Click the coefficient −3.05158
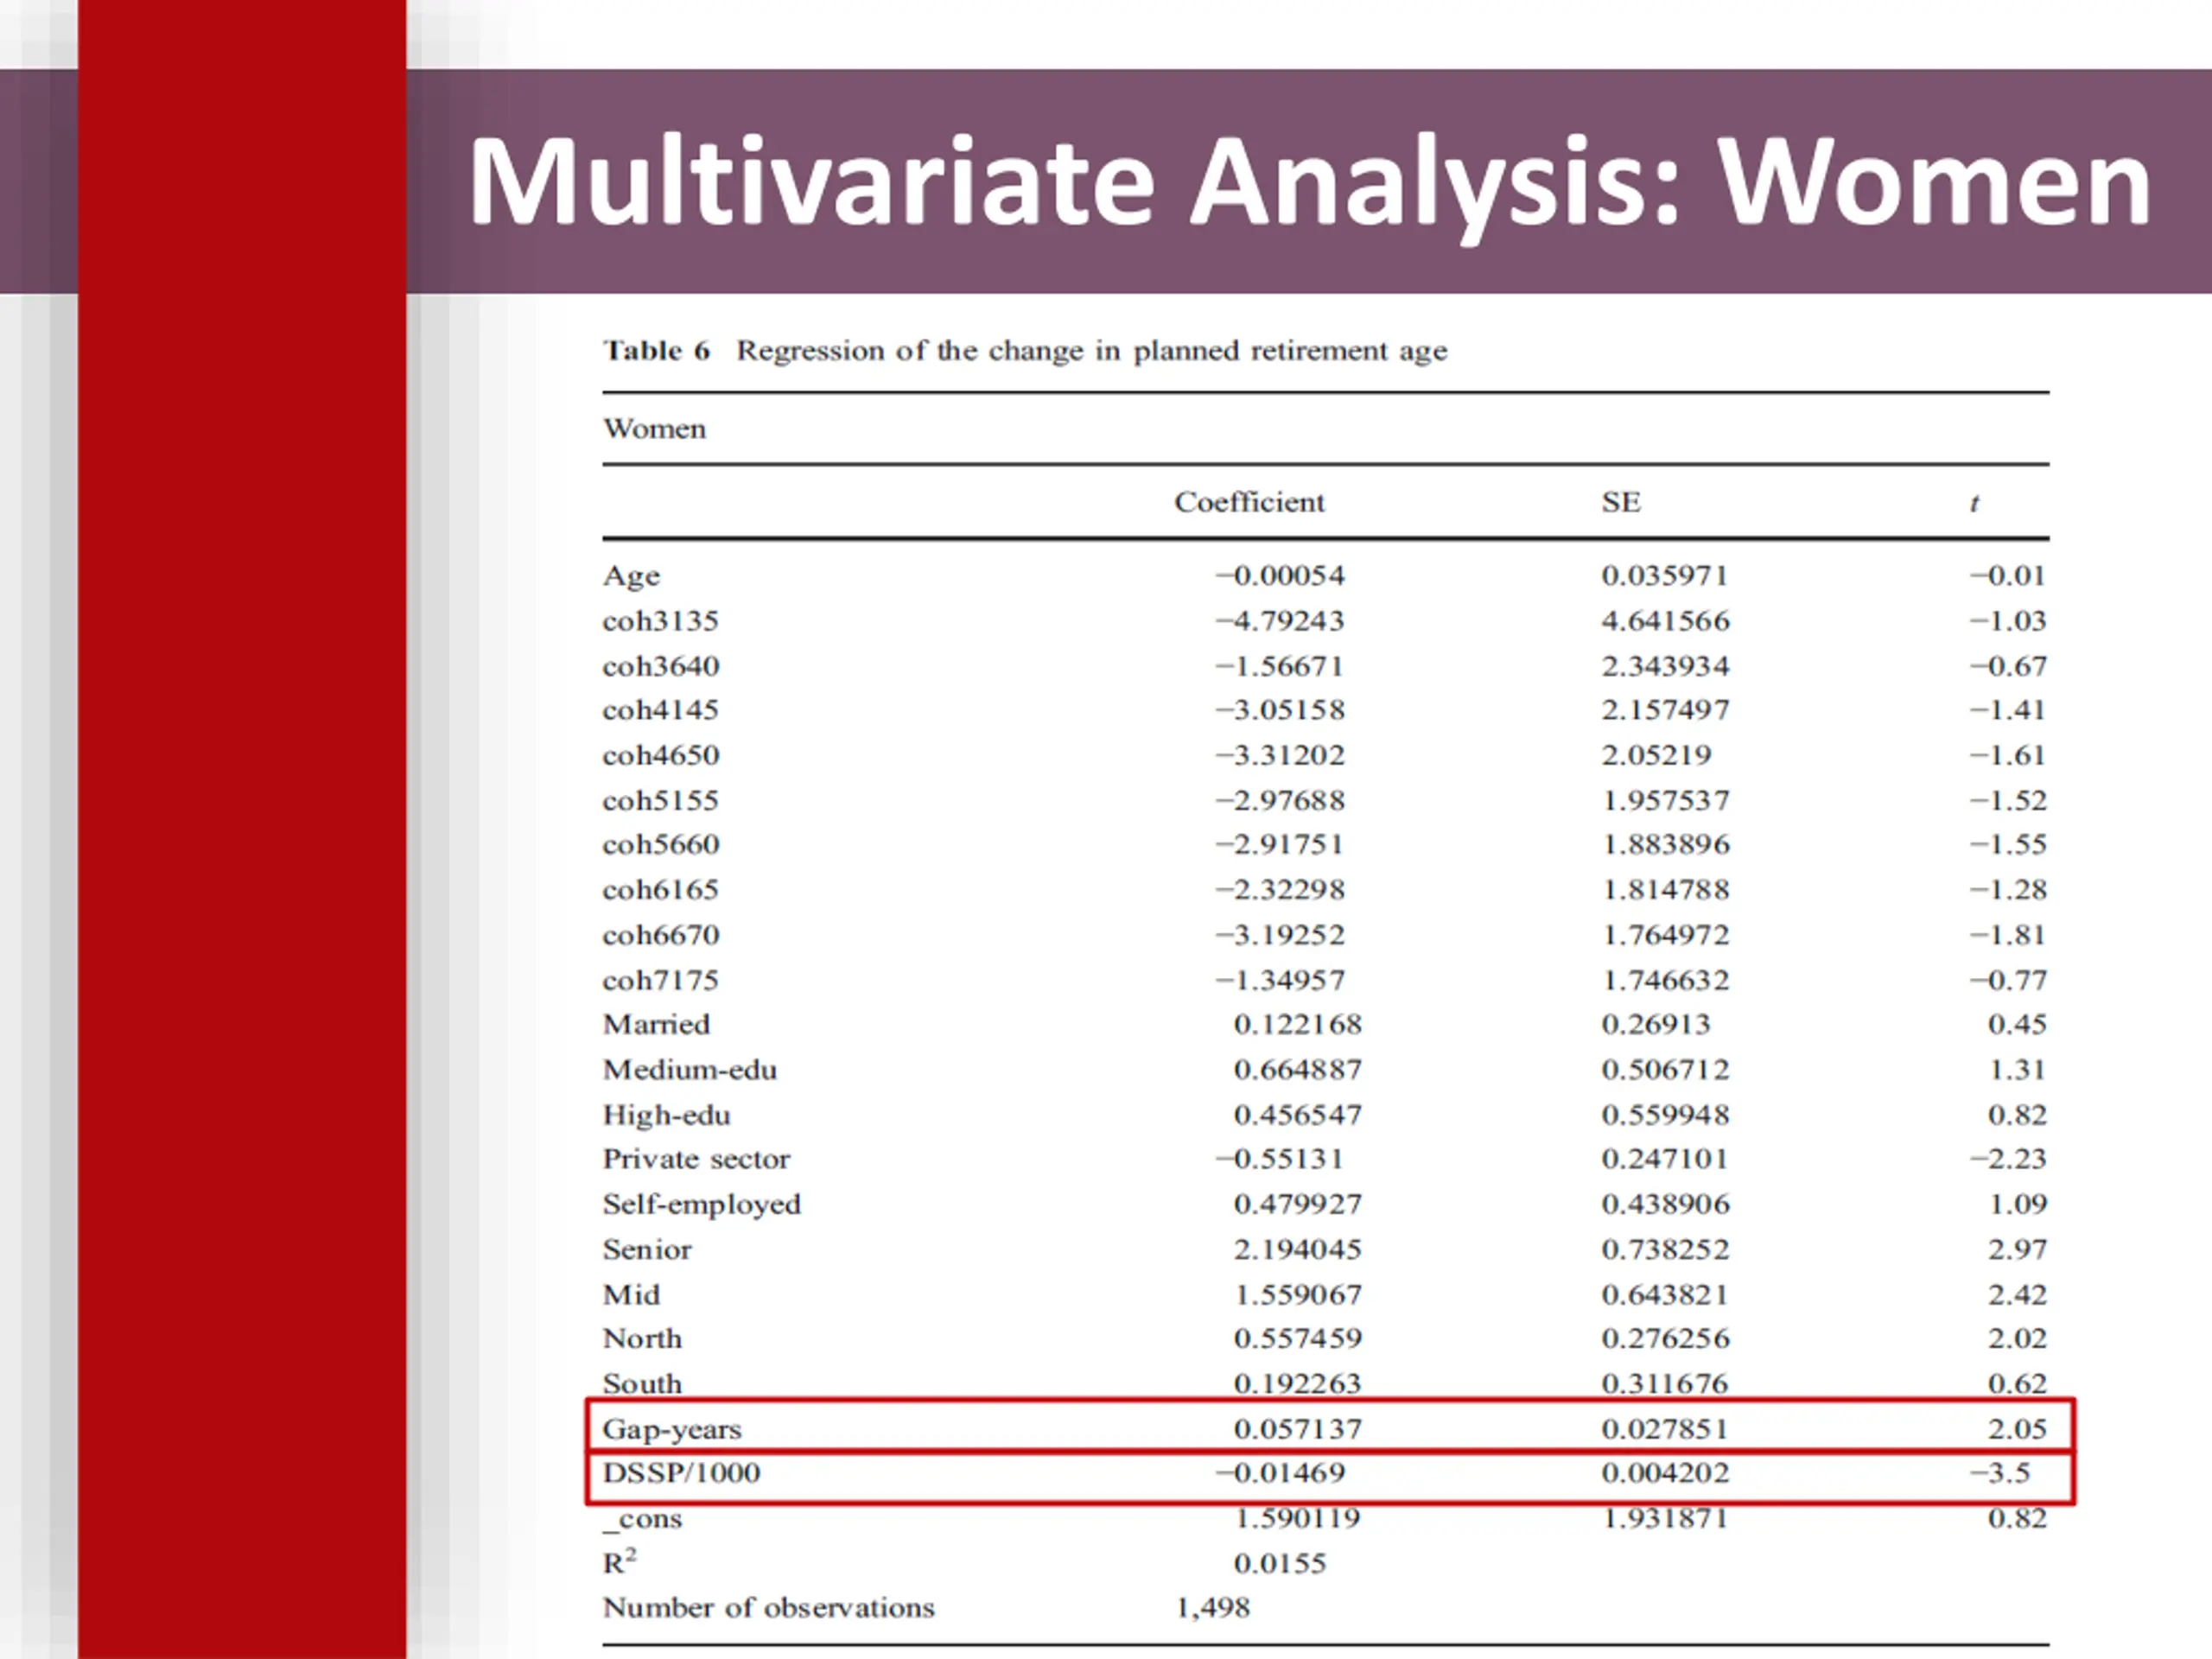The image size is (2212, 1659). 1280,710
